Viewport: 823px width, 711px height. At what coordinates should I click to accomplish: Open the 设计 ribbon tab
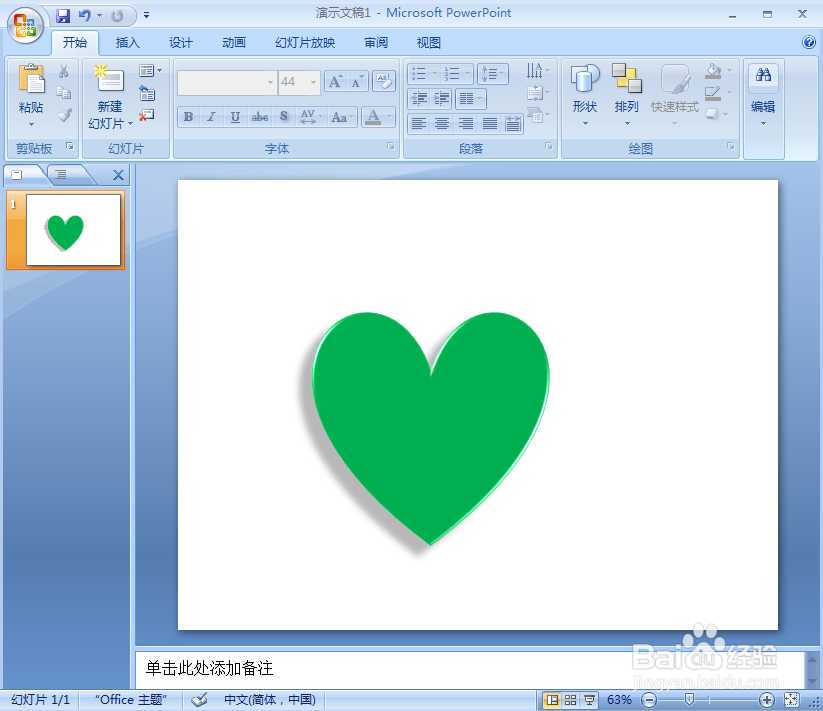pyautogui.click(x=181, y=43)
